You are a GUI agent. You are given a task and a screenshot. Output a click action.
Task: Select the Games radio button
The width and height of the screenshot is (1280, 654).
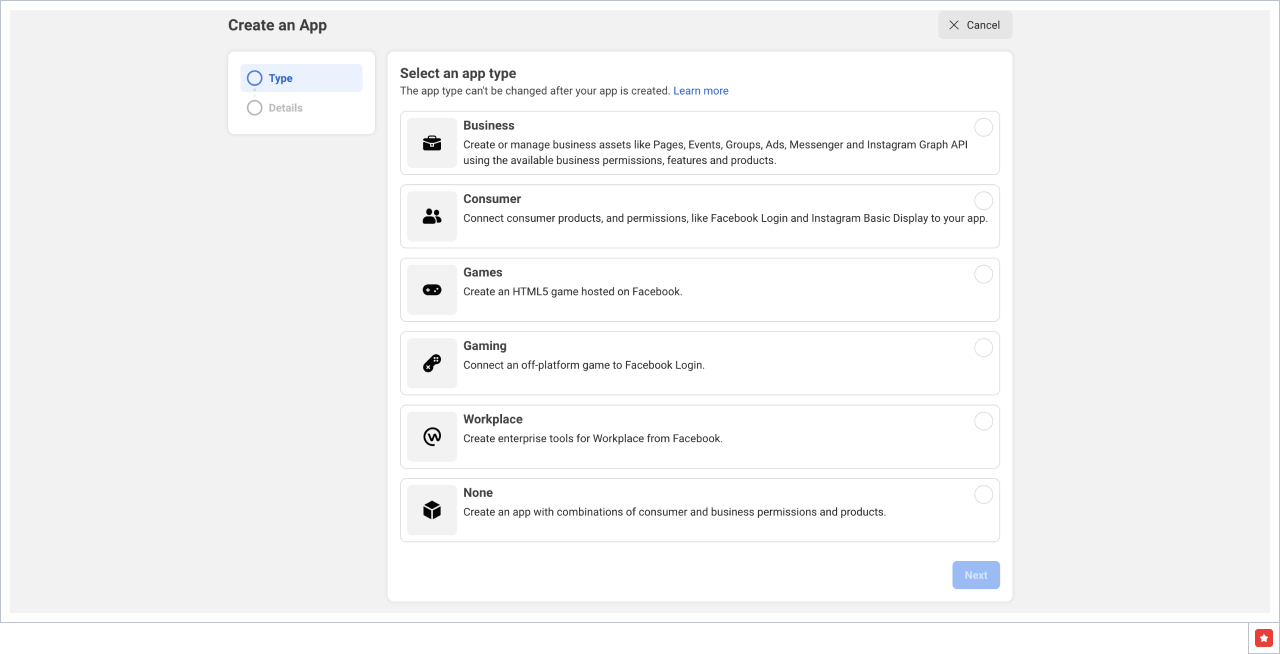click(x=984, y=274)
